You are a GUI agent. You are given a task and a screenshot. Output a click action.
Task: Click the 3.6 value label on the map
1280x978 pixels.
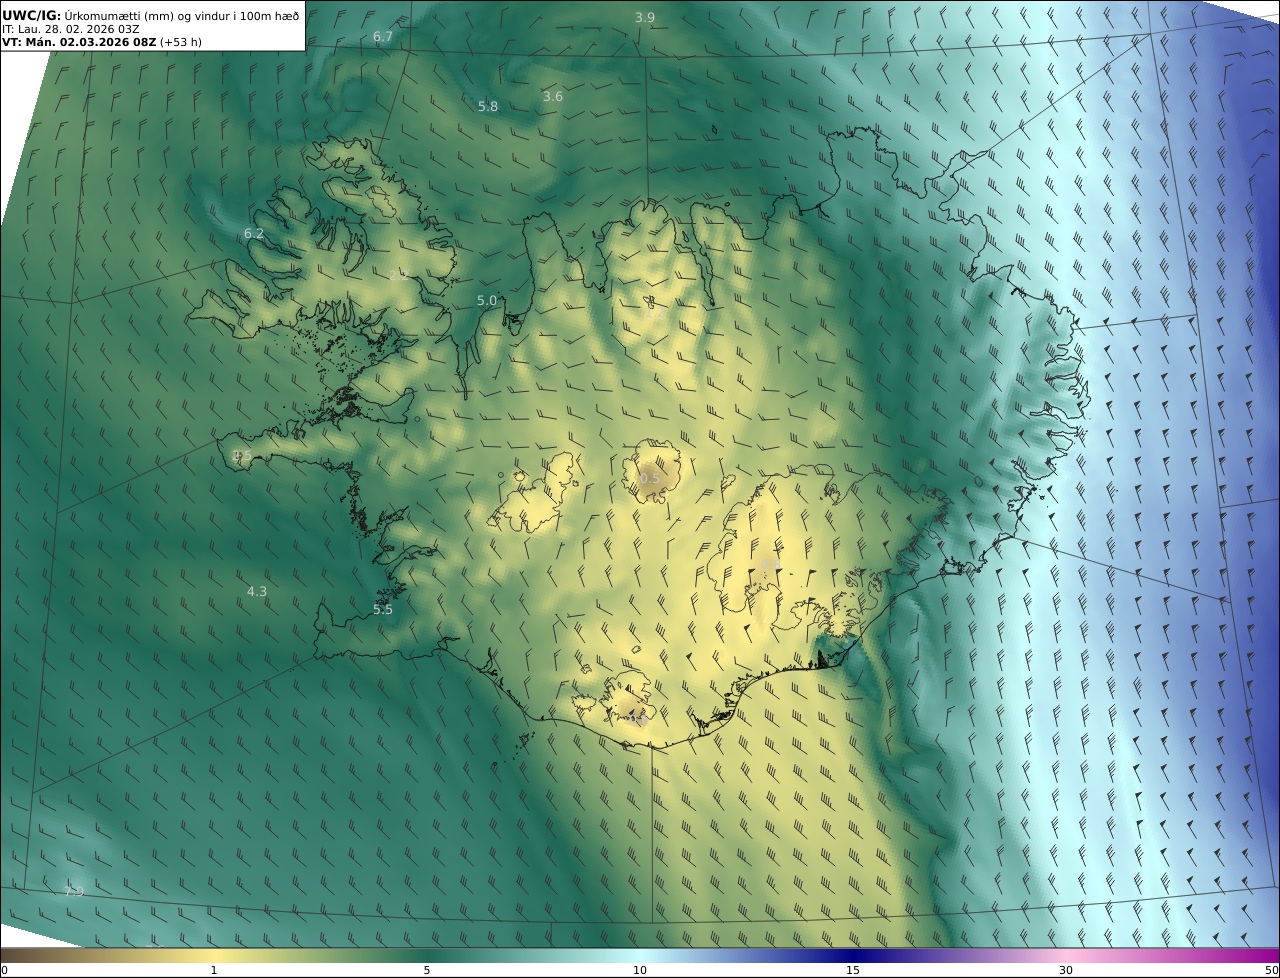point(553,97)
